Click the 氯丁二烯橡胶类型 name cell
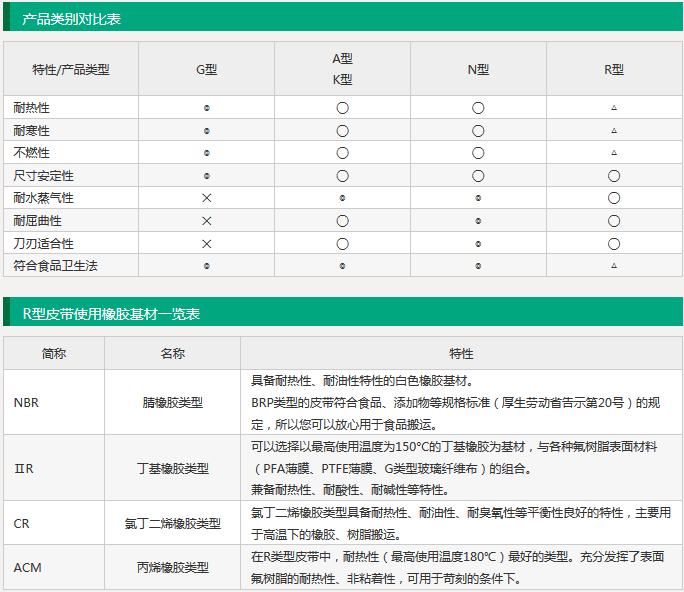The width and height of the screenshot is (684, 592). pos(172,523)
